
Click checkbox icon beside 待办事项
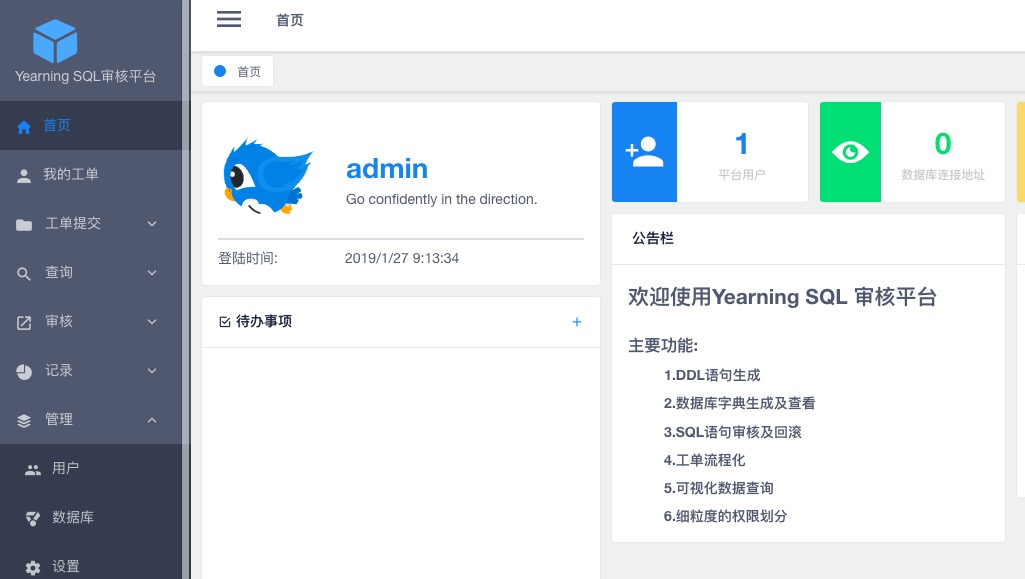(x=225, y=322)
